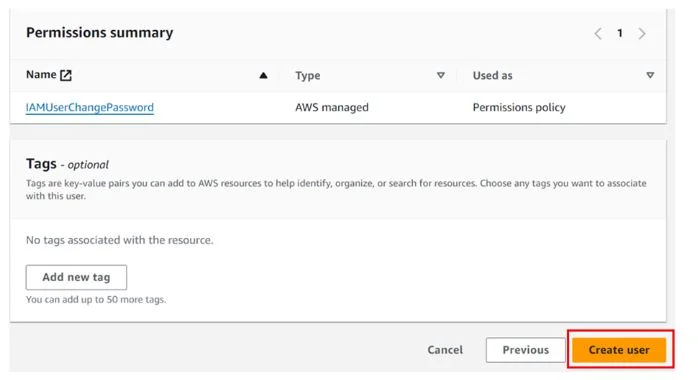Open the IAMUserChangePassword policy link
Screen dimensions: 698x380
pos(89,107)
